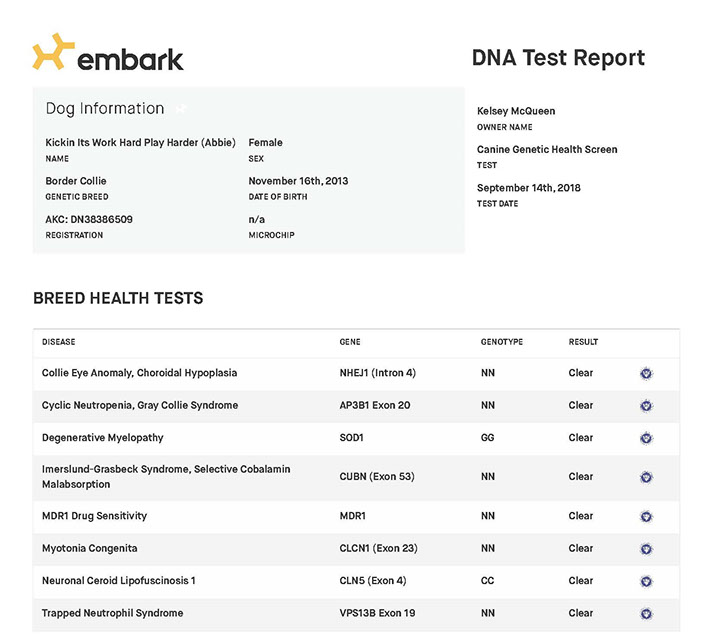Click the Canine Genetic Health Screen text

[547, 149]
